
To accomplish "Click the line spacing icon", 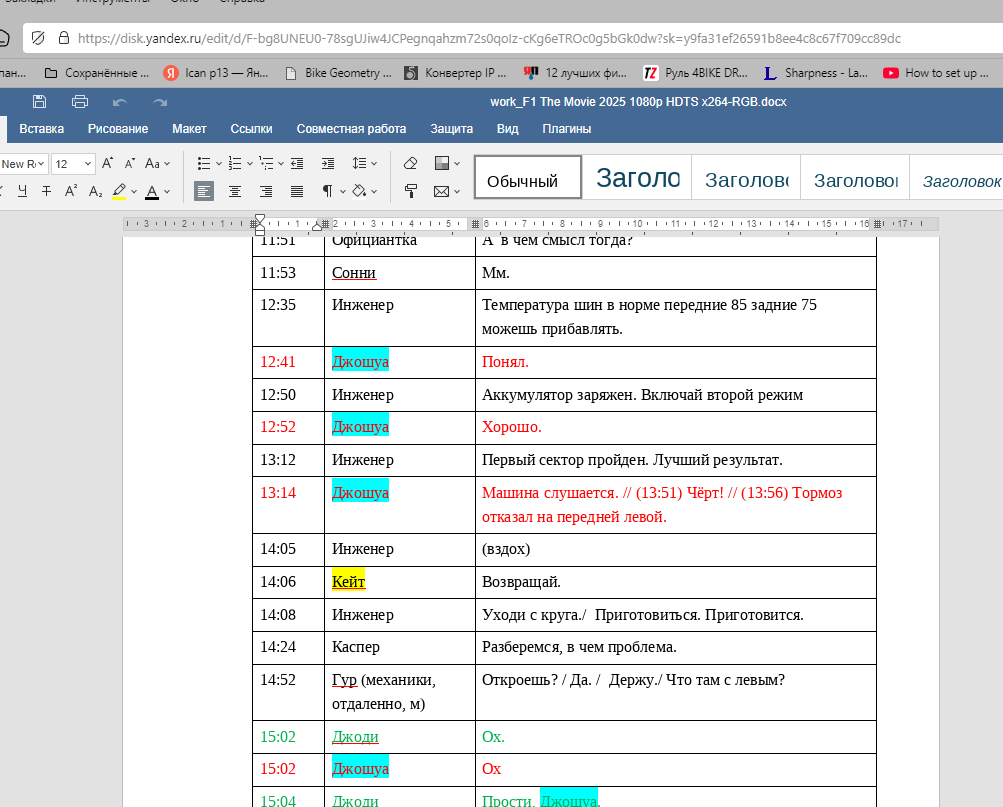I will [x=359, y=164].
